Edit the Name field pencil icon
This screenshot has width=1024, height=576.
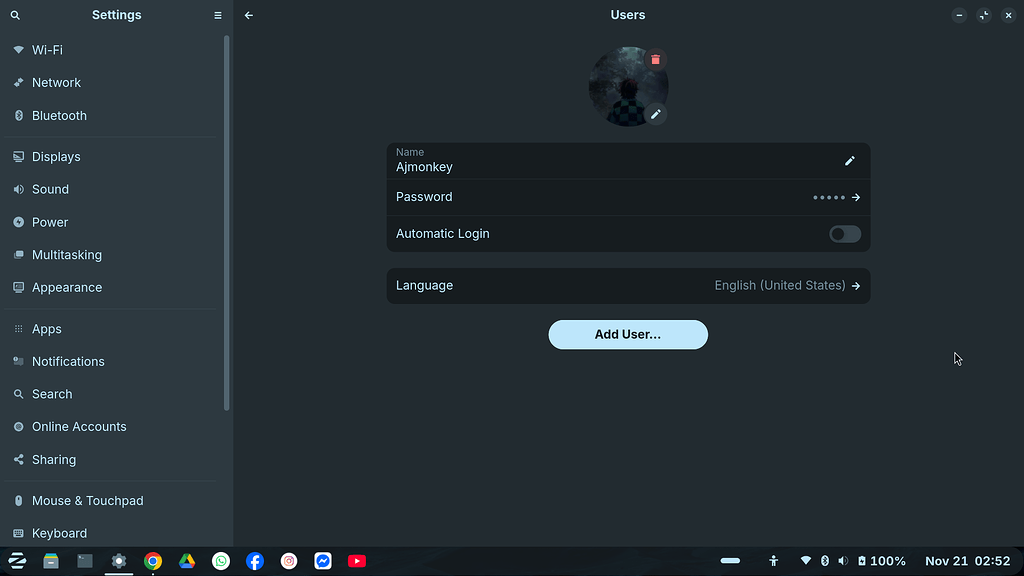(849, 161)
